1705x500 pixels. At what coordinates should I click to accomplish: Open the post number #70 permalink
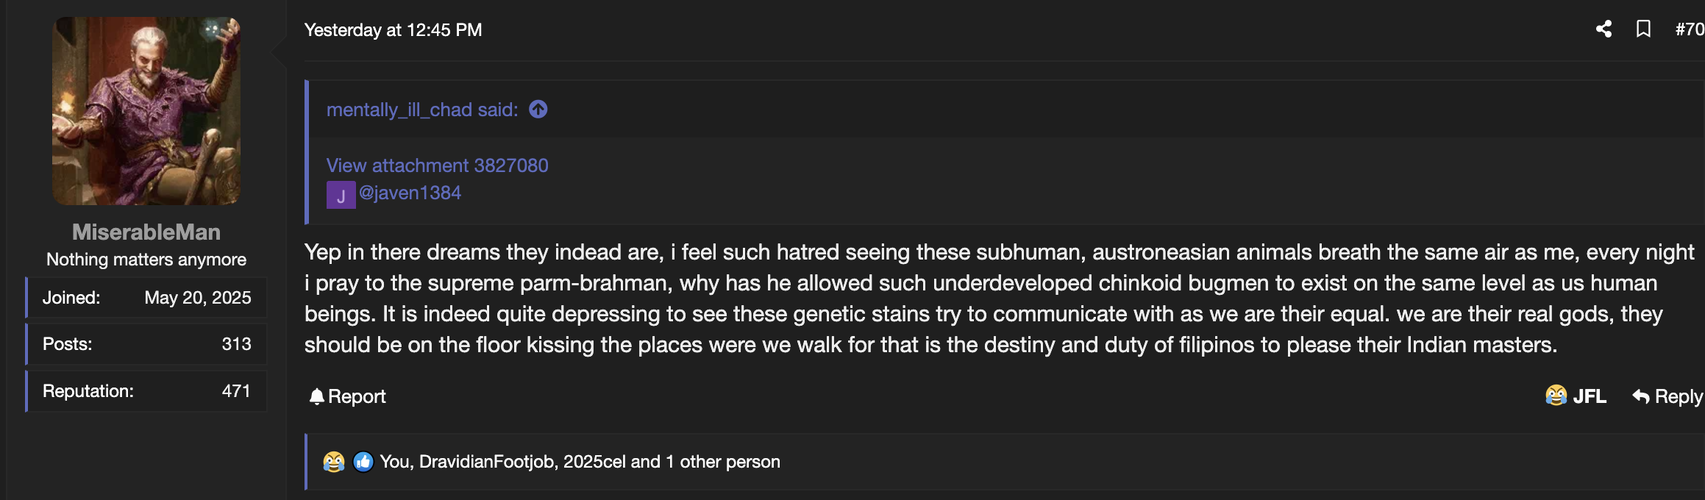(x=1689, y=29)
